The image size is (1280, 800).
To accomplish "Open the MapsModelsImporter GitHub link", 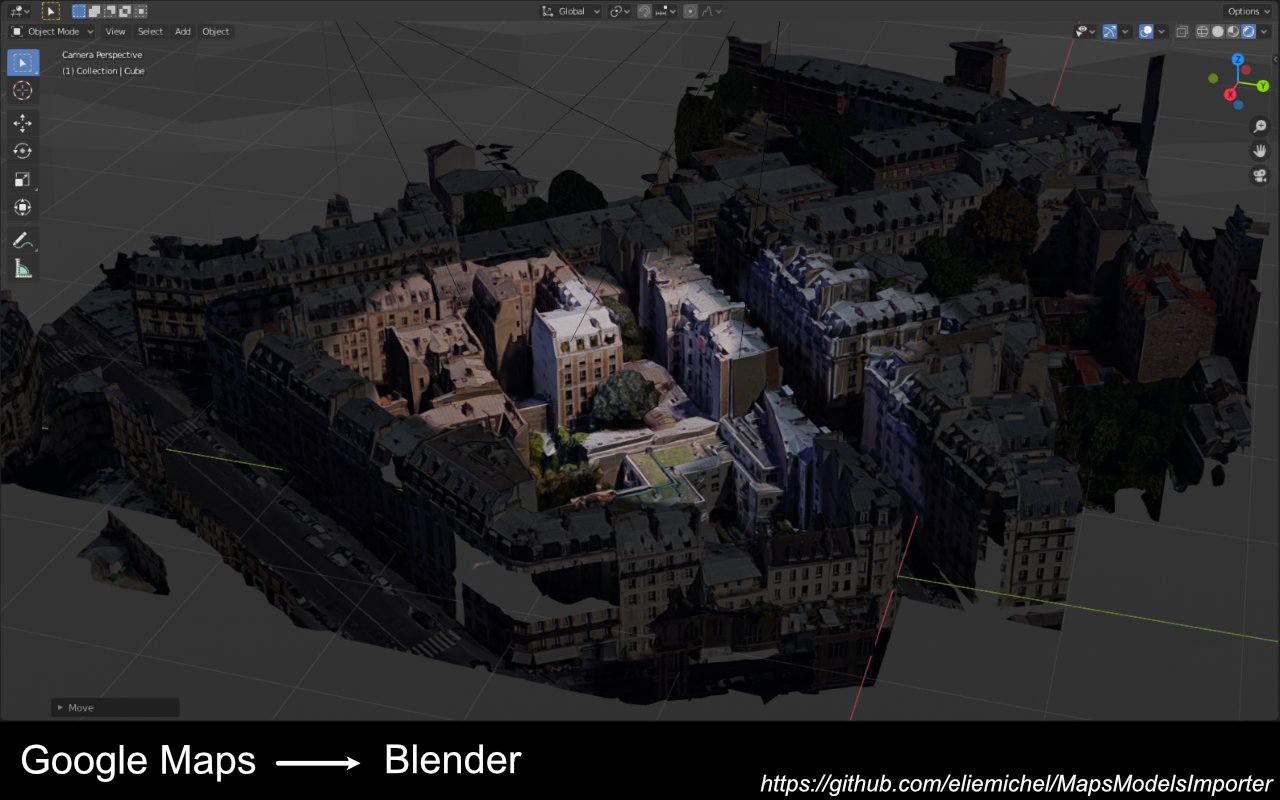I will click(1016, 783).
